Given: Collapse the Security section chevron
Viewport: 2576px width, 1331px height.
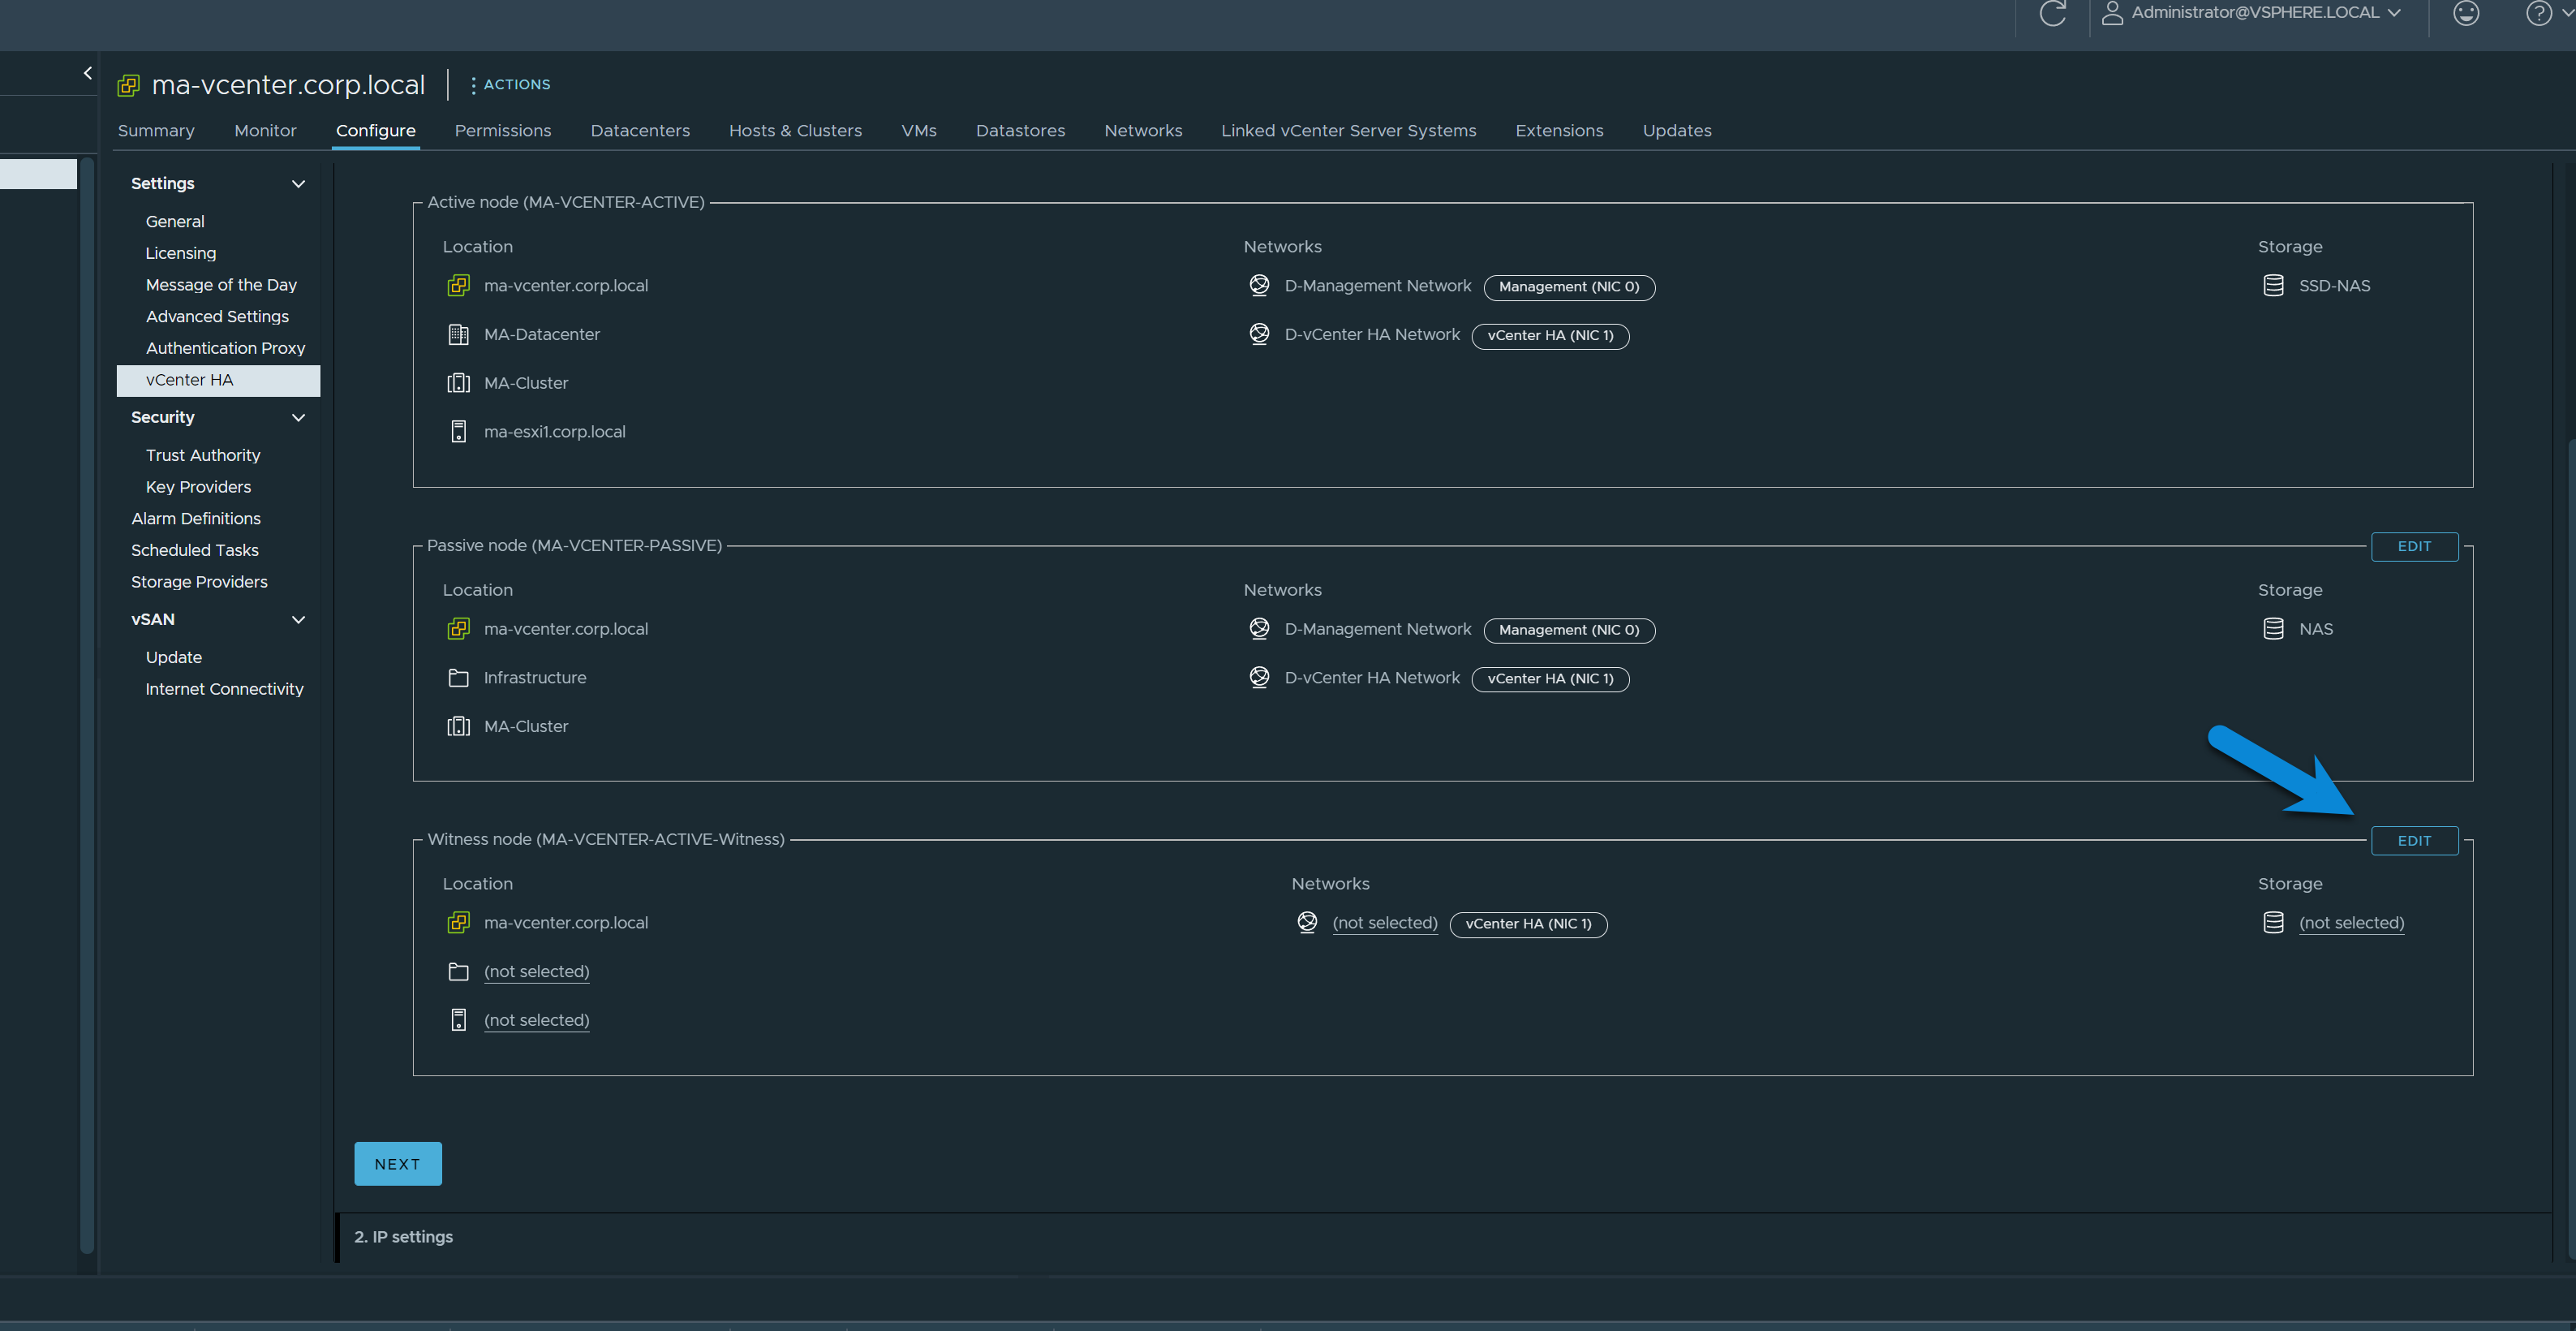Looking at the screenshot, I should pyautogui.click(x=298, y=418).
